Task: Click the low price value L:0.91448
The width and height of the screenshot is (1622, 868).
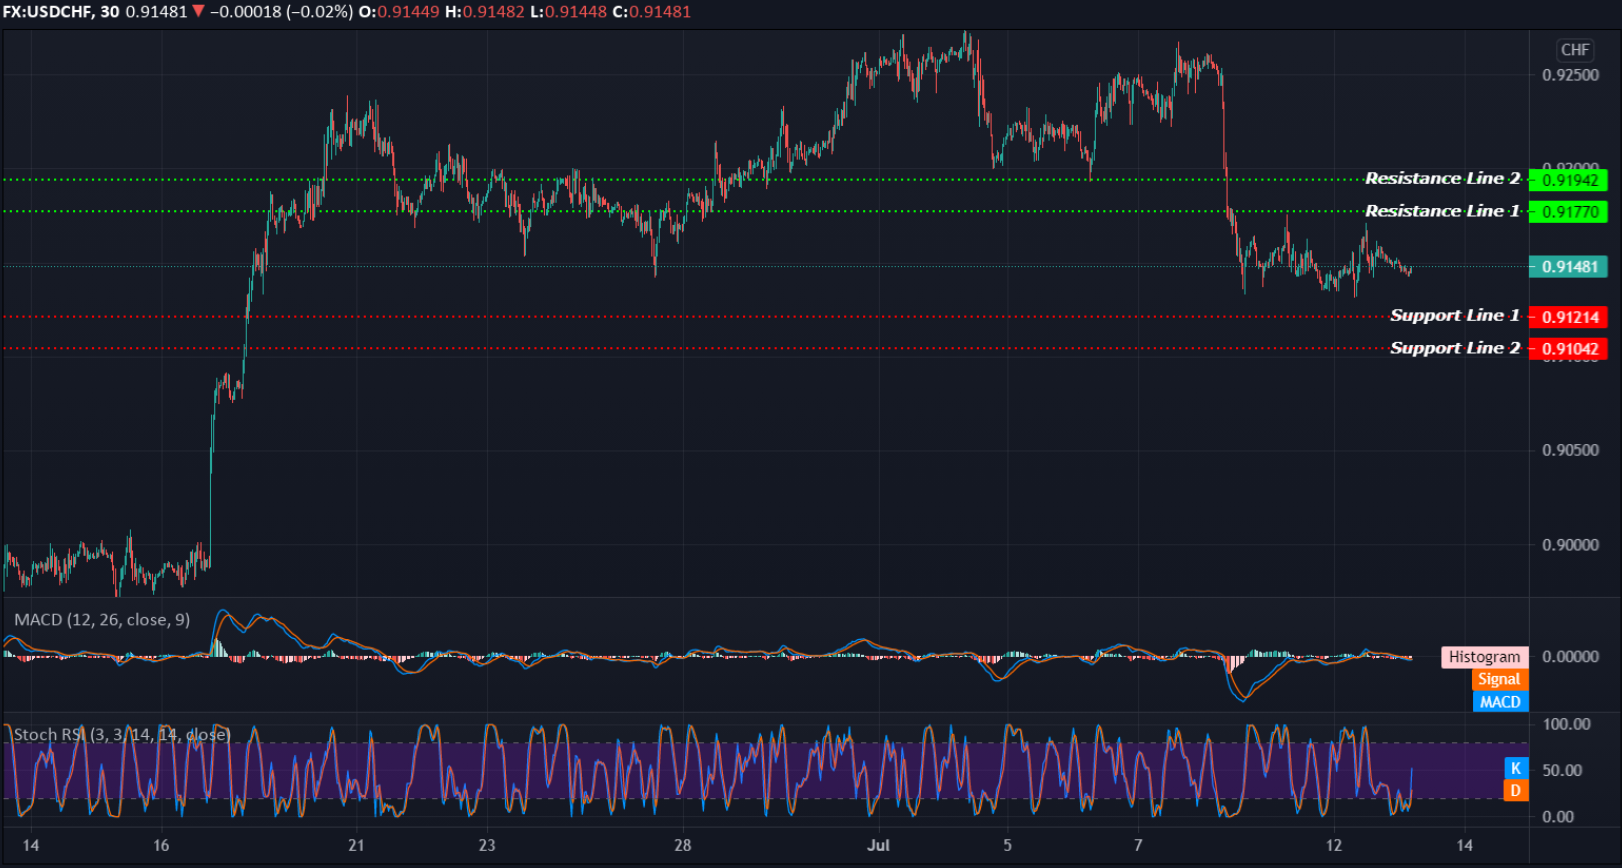Action: pos(568,12)
